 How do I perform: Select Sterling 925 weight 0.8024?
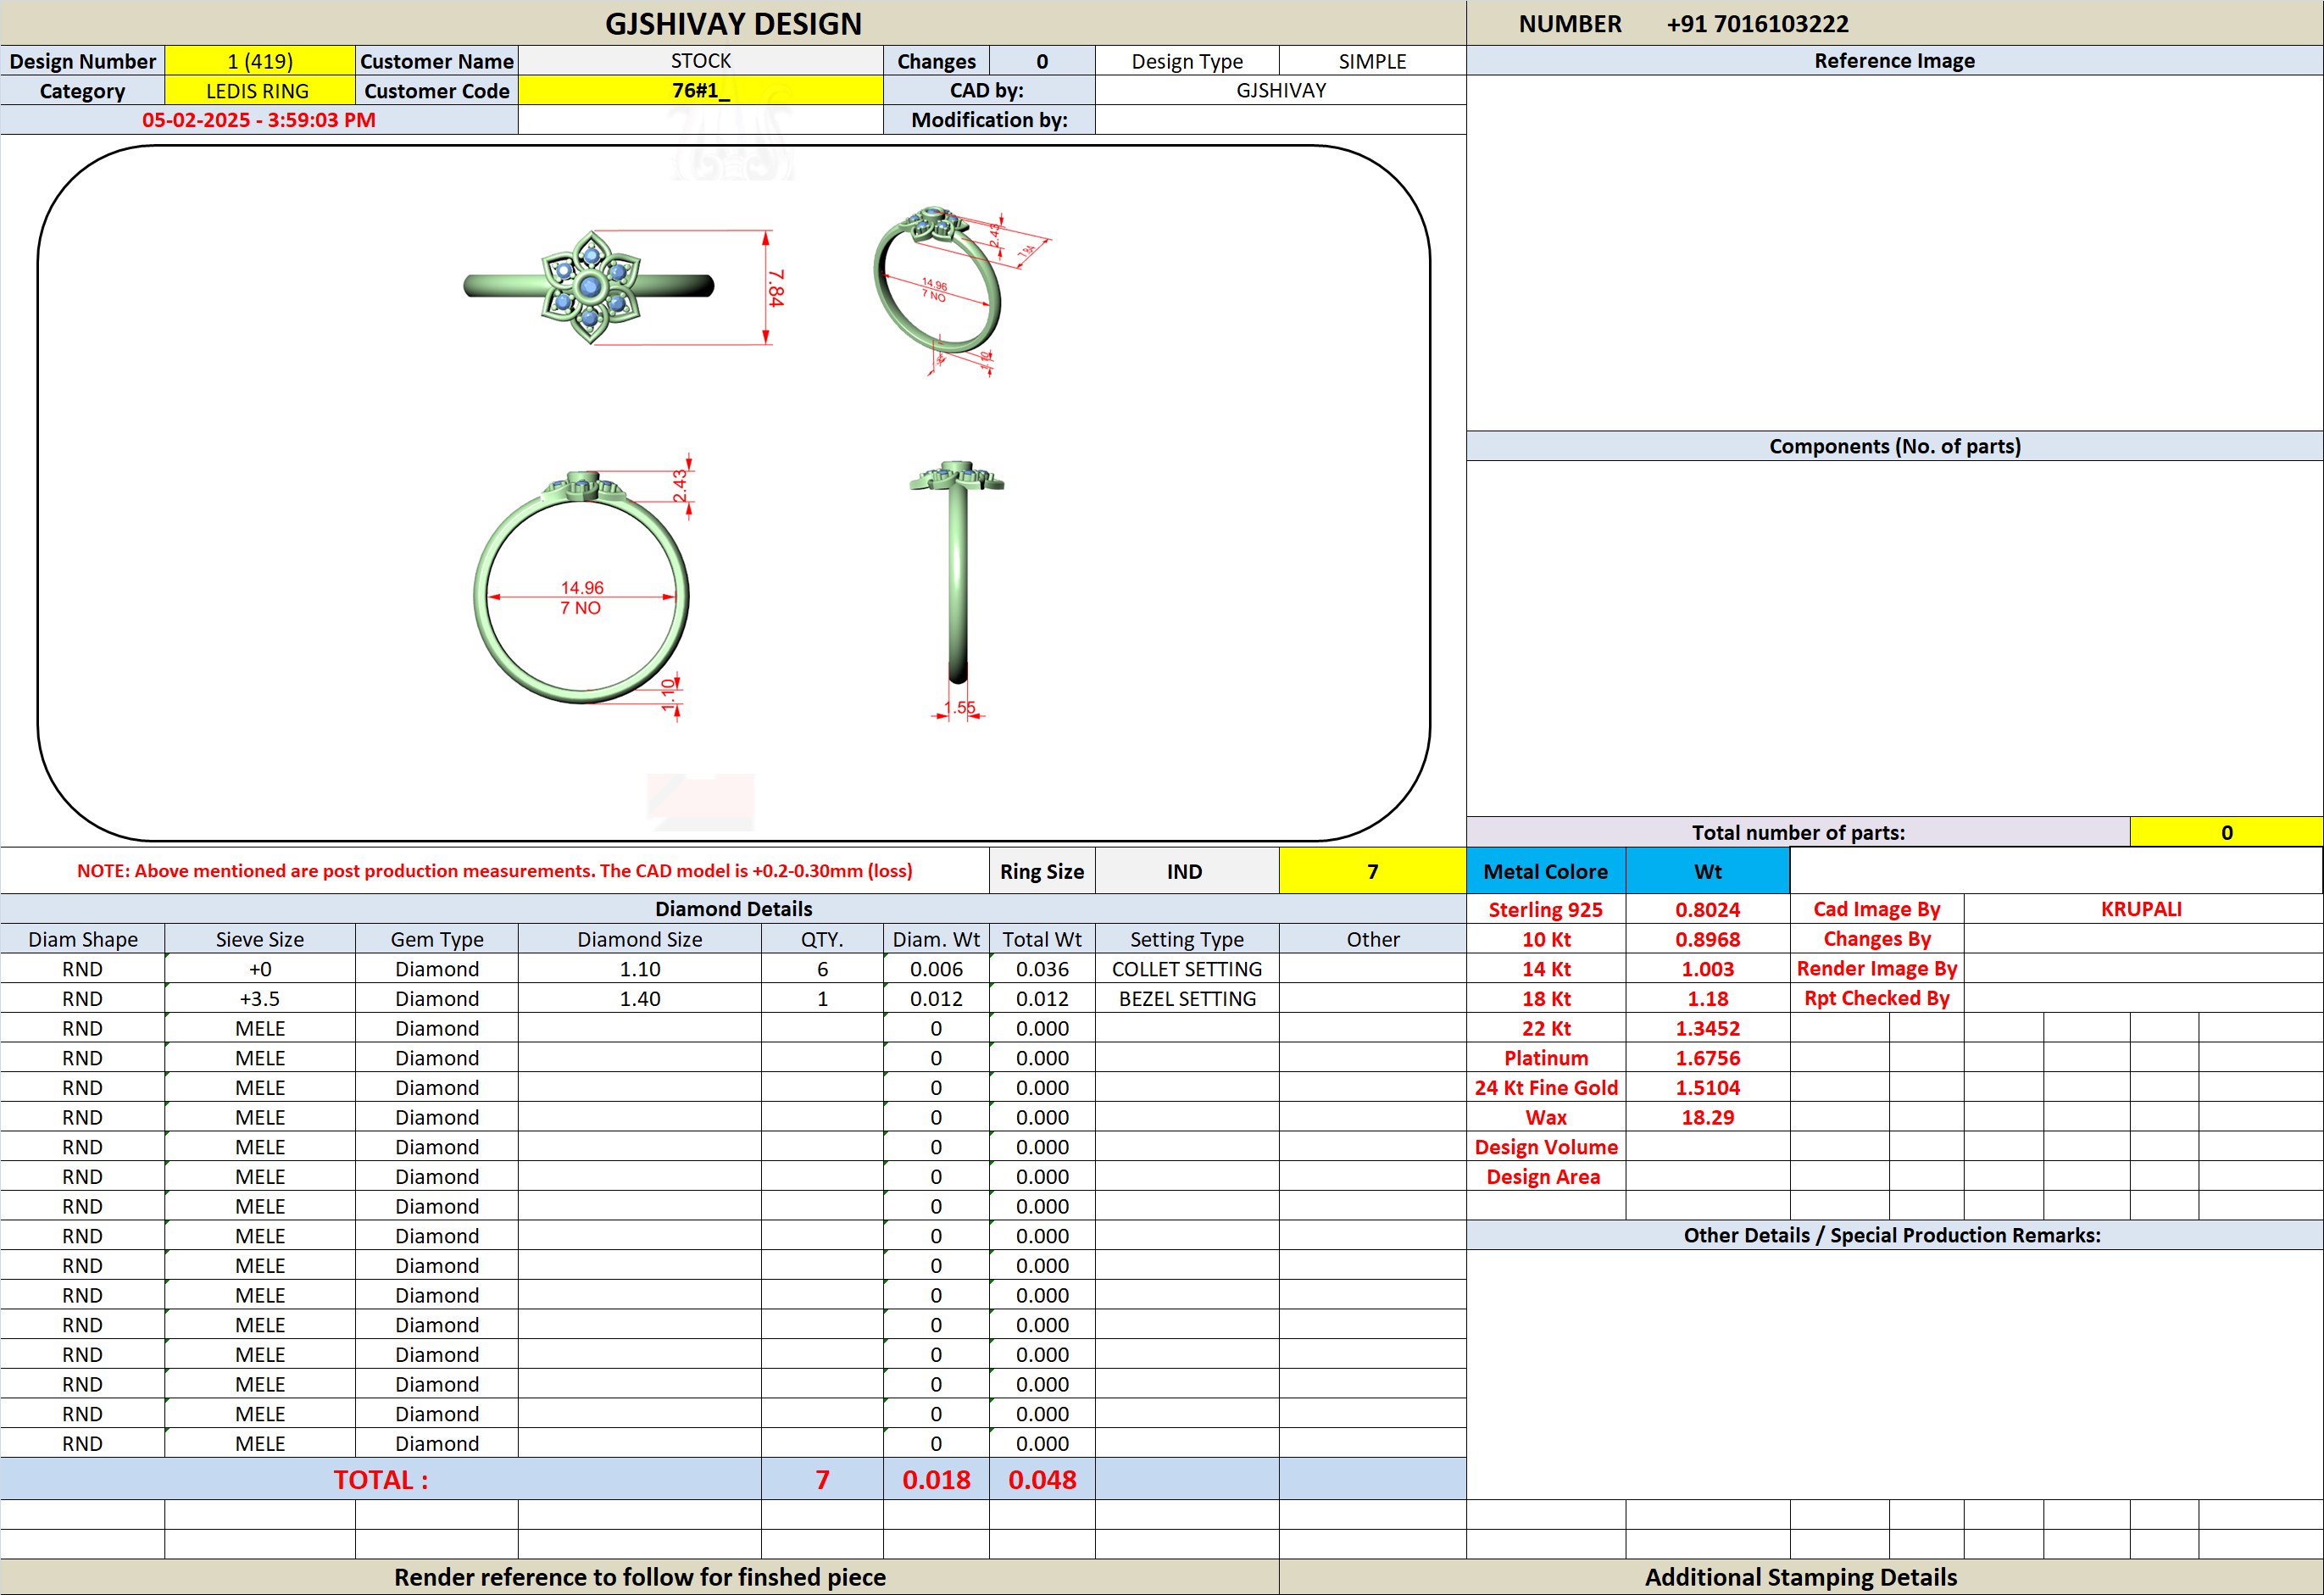point(1708,910)
